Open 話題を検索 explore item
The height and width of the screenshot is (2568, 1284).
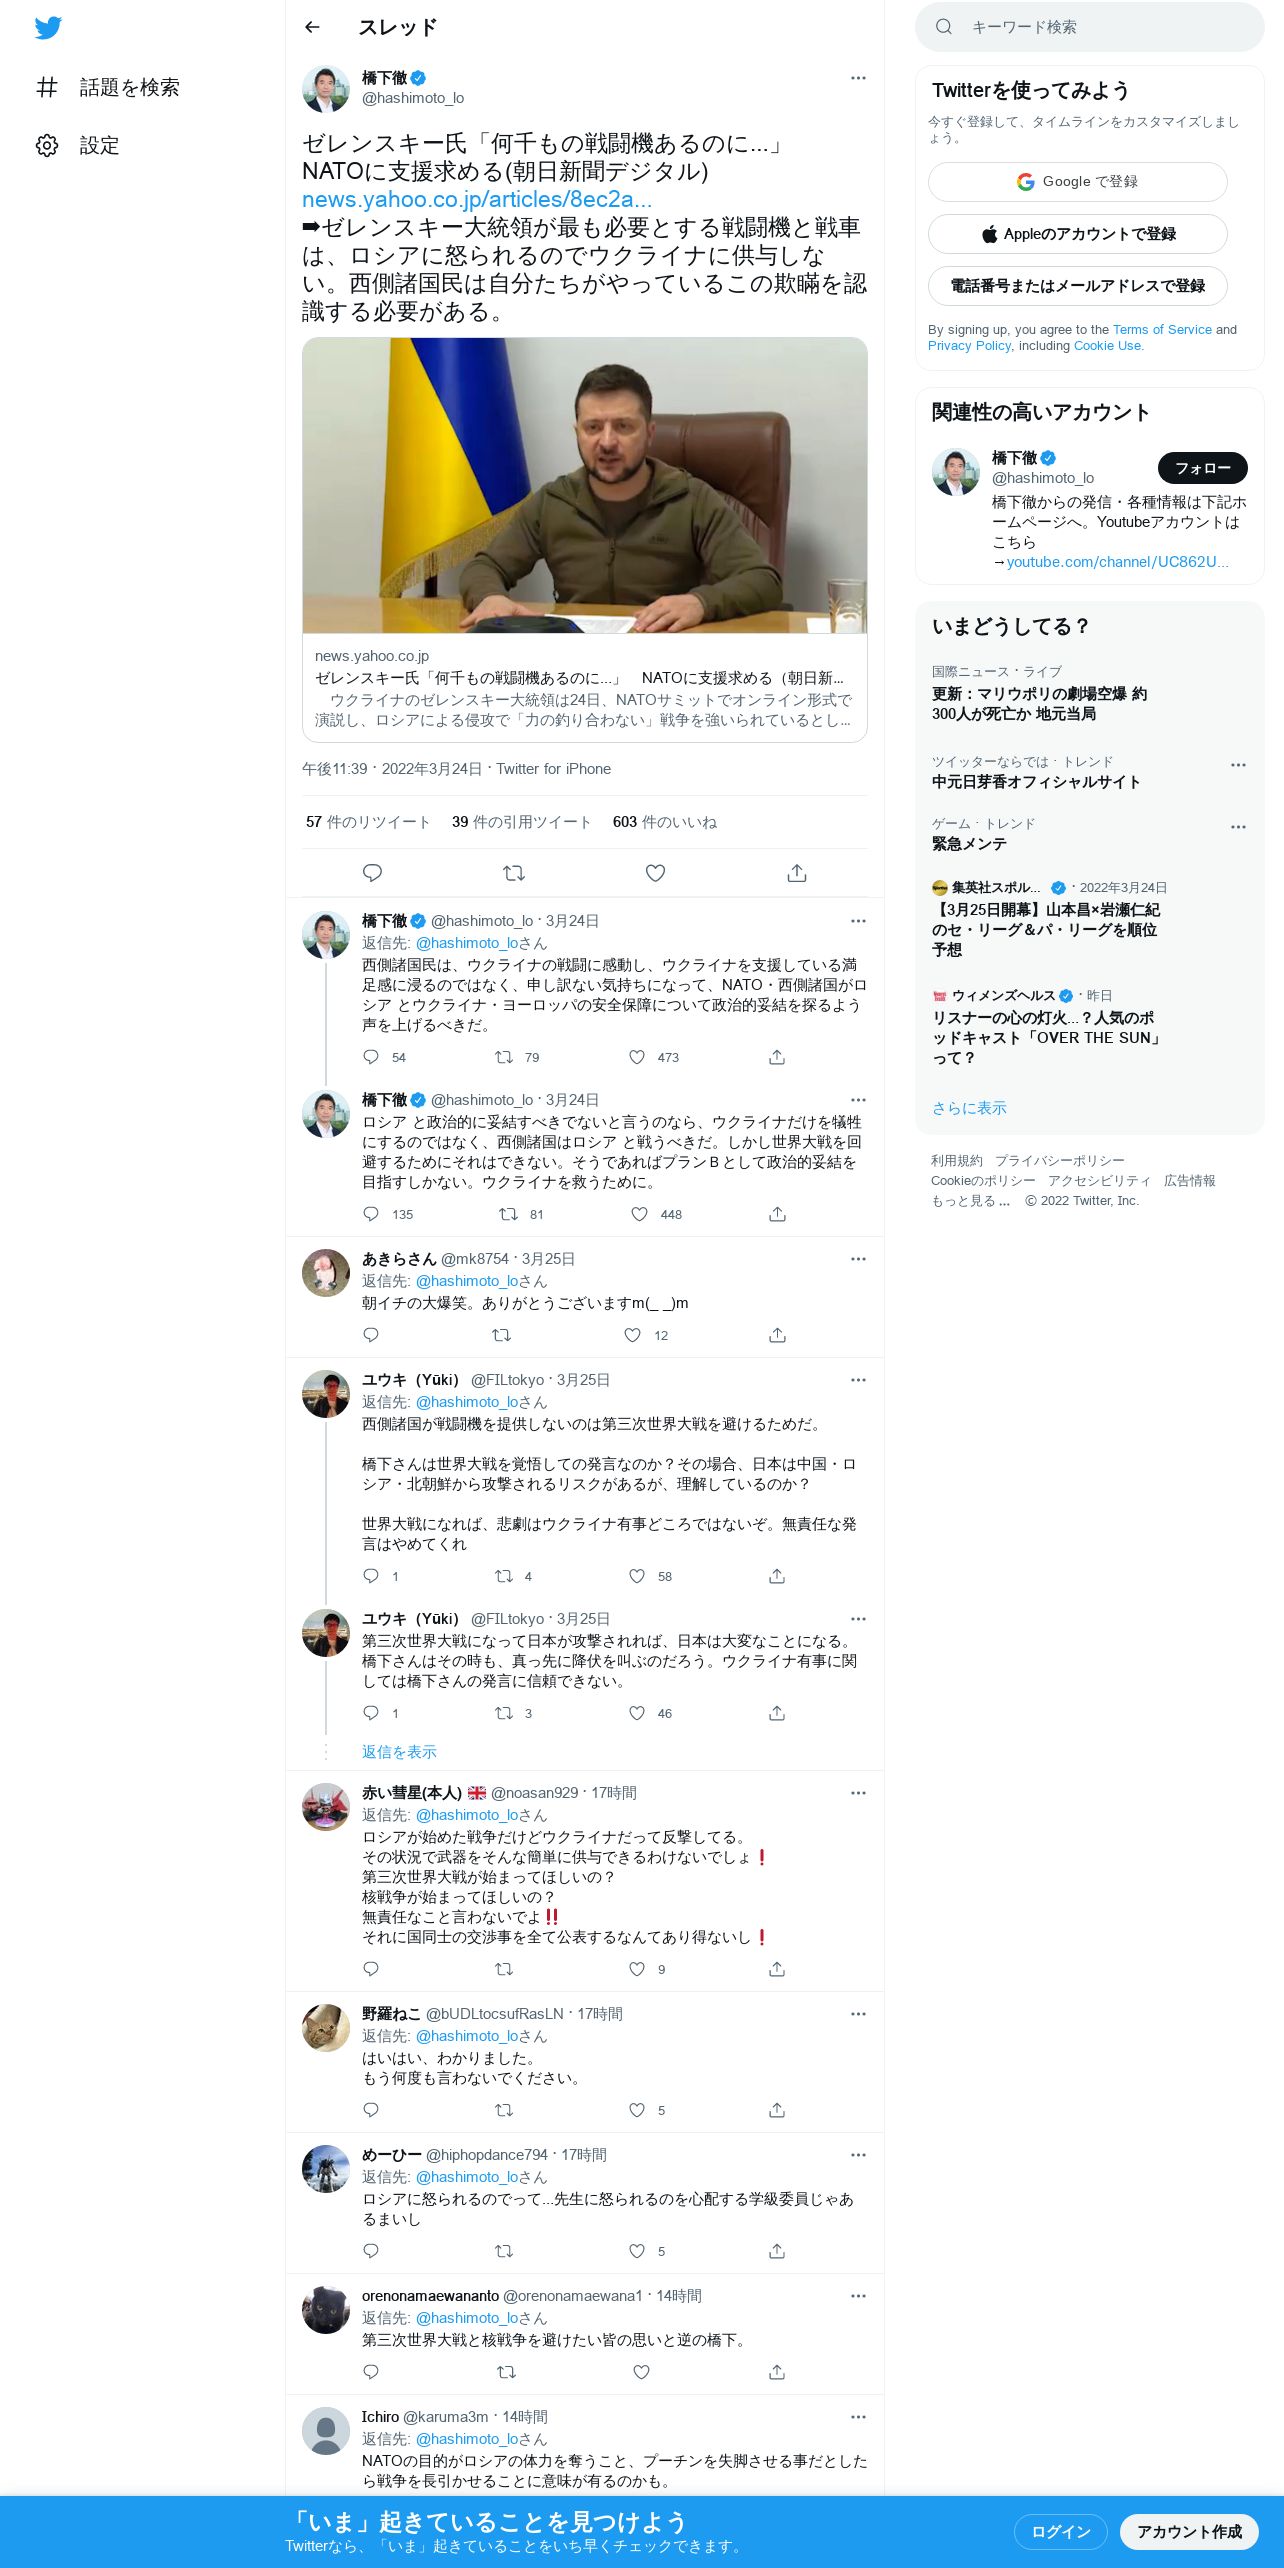(108, 88)
